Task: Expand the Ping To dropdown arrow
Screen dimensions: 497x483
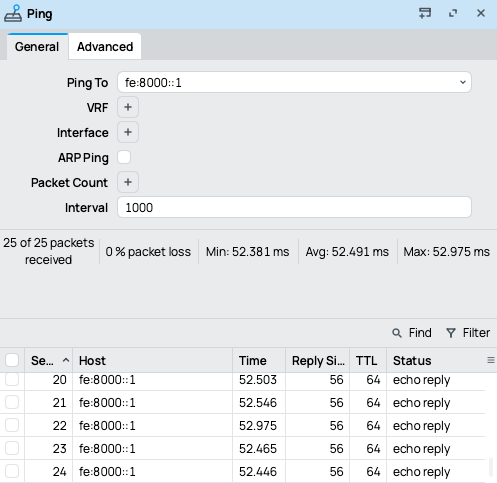Action: [463, 82]
